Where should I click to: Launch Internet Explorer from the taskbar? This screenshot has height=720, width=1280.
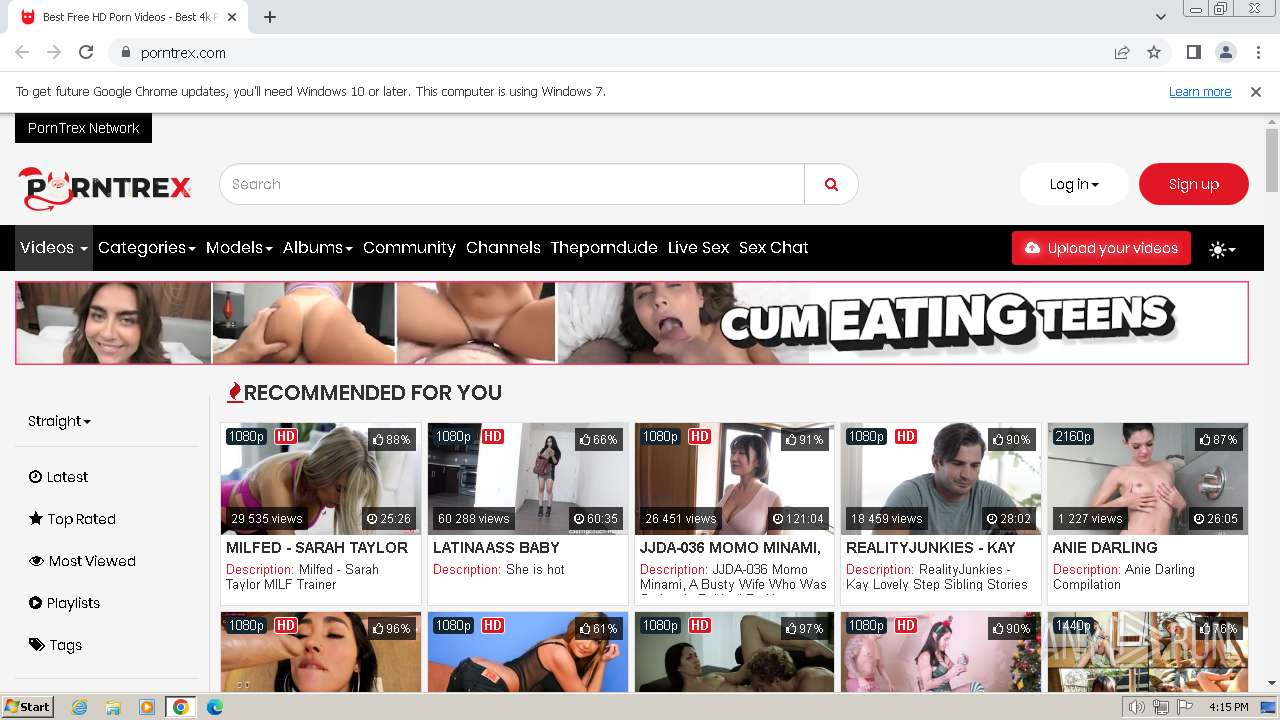pos(79,707)
